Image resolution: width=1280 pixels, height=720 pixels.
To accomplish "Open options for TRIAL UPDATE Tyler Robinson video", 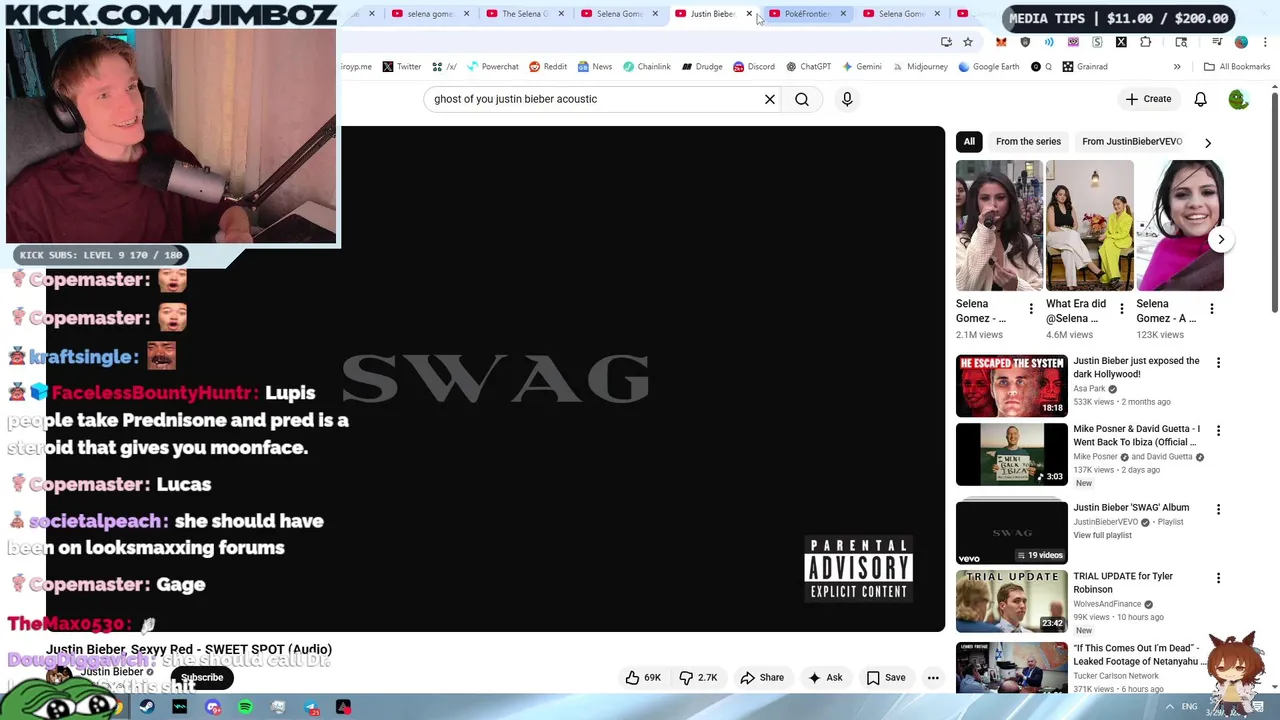I will (x=1218, y=577).
